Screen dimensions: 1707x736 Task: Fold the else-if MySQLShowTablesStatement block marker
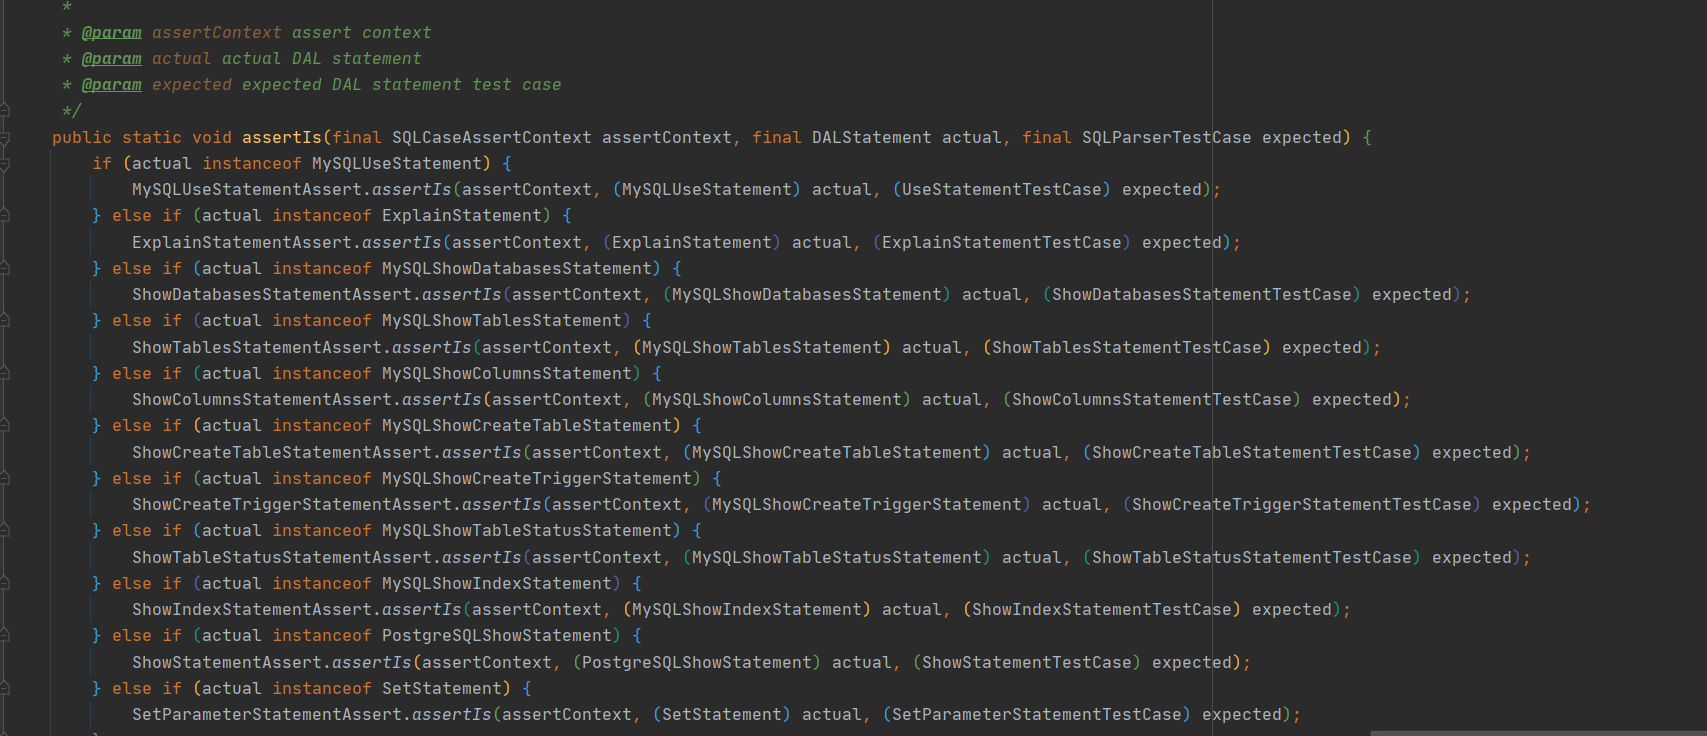point(4,321)
